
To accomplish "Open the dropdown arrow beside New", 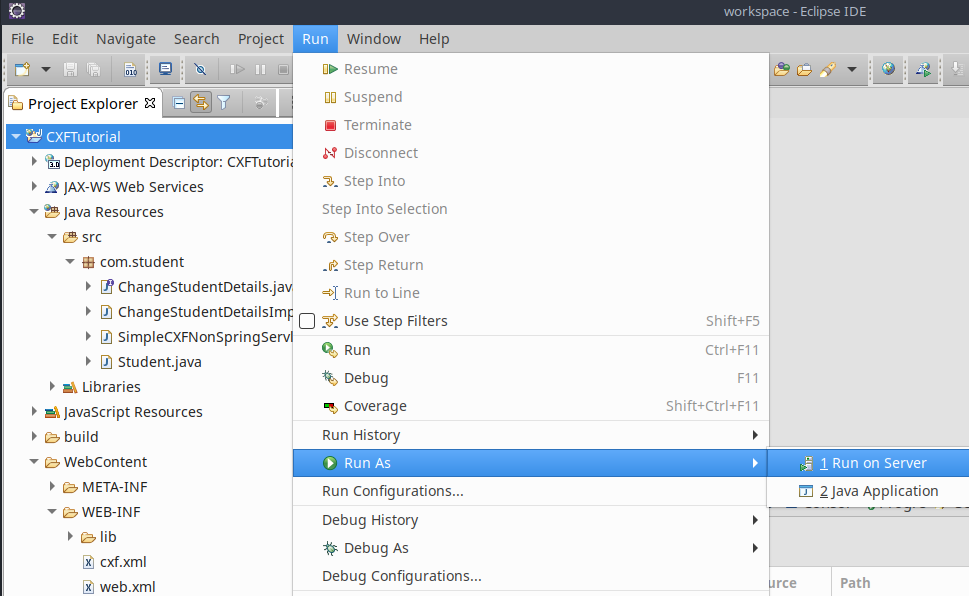I will coord(46,70).
